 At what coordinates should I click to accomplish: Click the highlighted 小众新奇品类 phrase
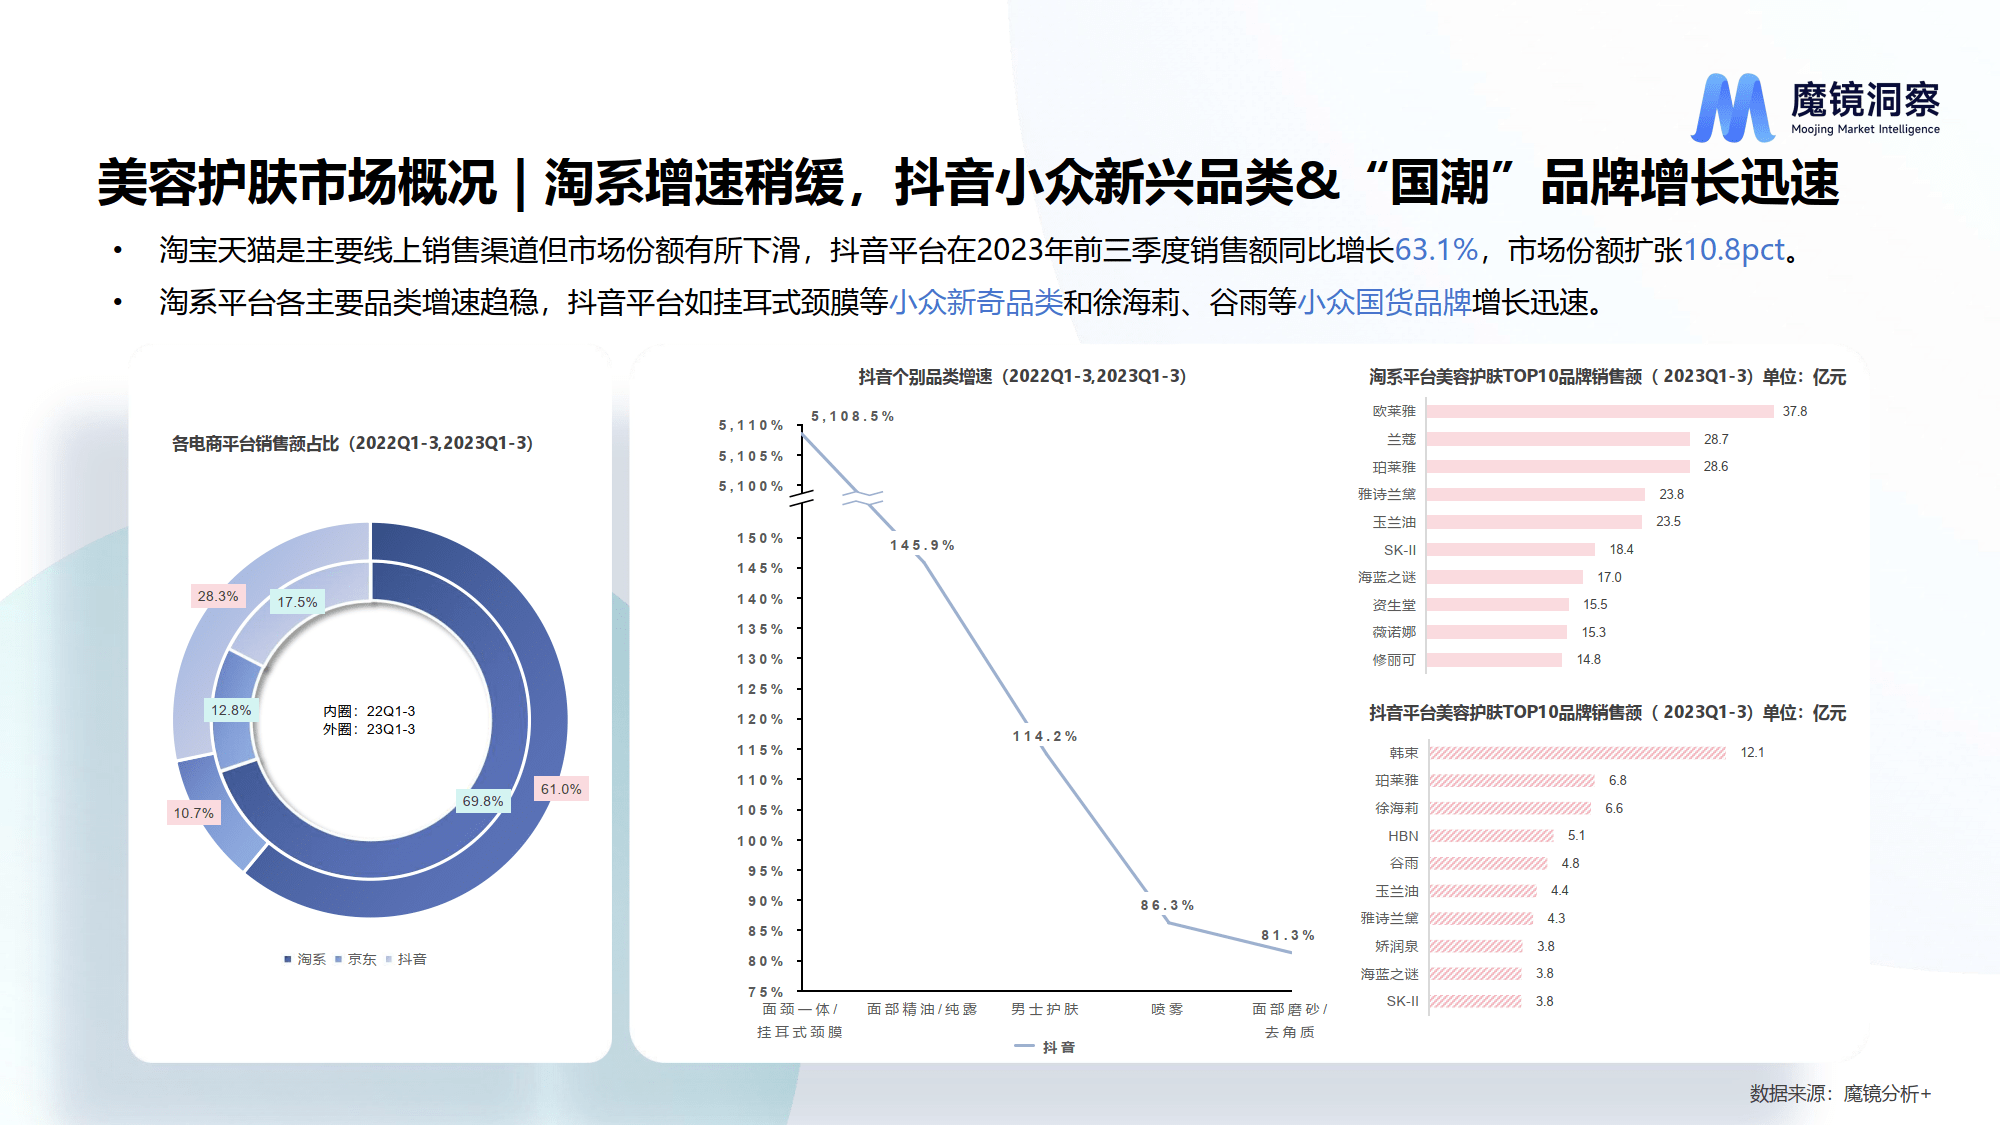pos(976,302)
